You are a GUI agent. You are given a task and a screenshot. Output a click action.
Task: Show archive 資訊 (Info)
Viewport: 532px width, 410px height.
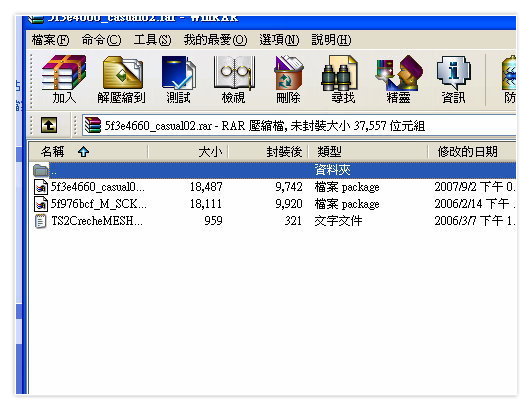[454, 79]
